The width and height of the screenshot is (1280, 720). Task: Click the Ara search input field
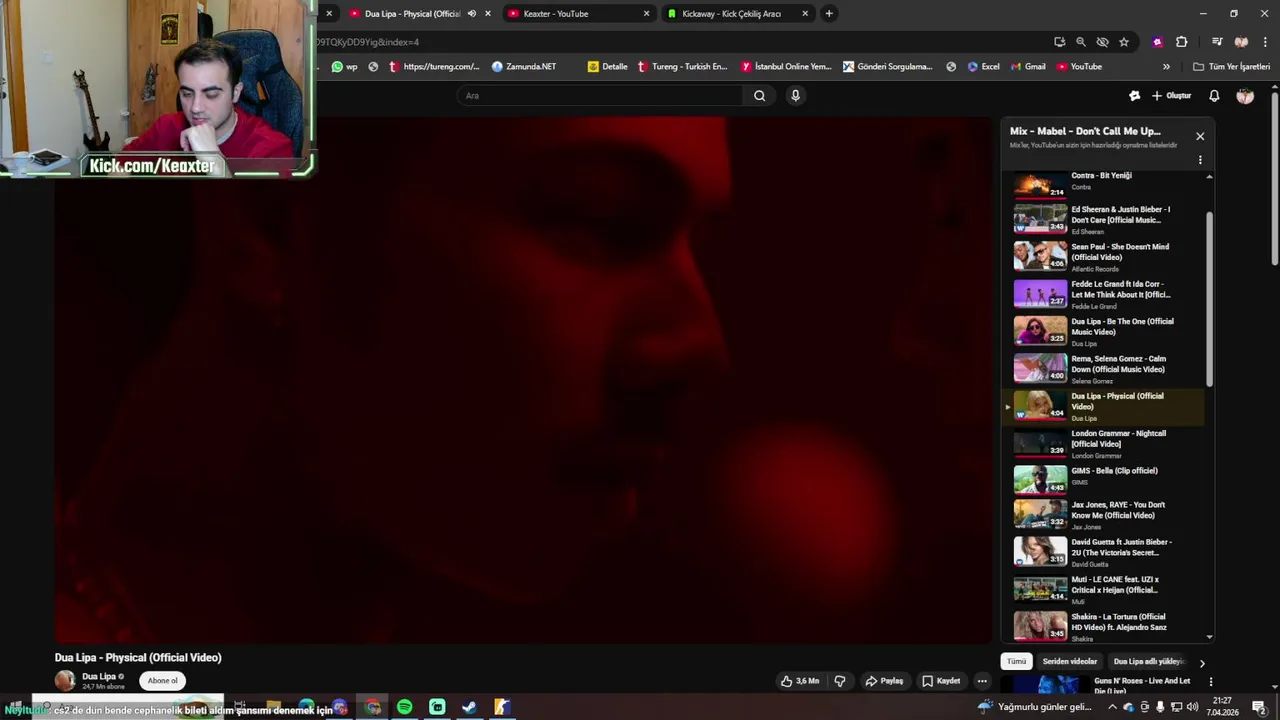pos(600,96)
